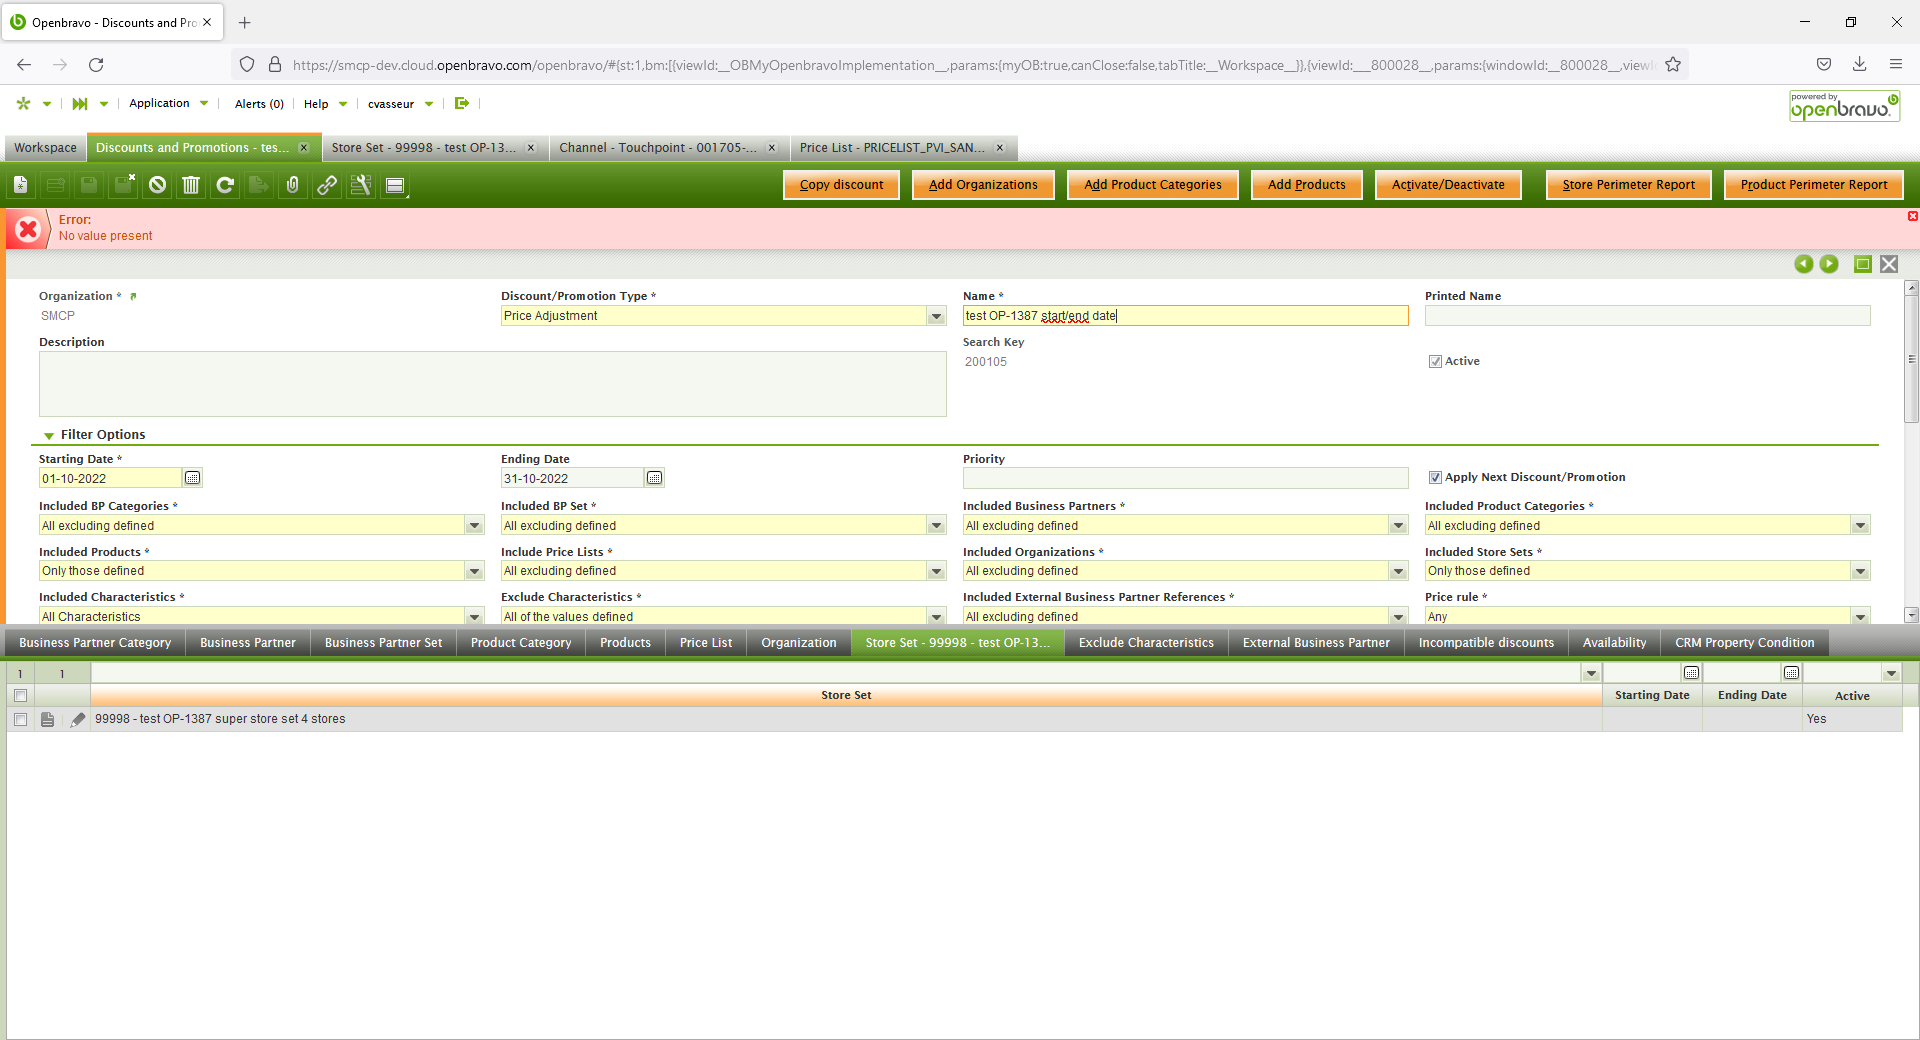
Task: Click the Attachments paperclip icon
Action: tap(293, 185)
